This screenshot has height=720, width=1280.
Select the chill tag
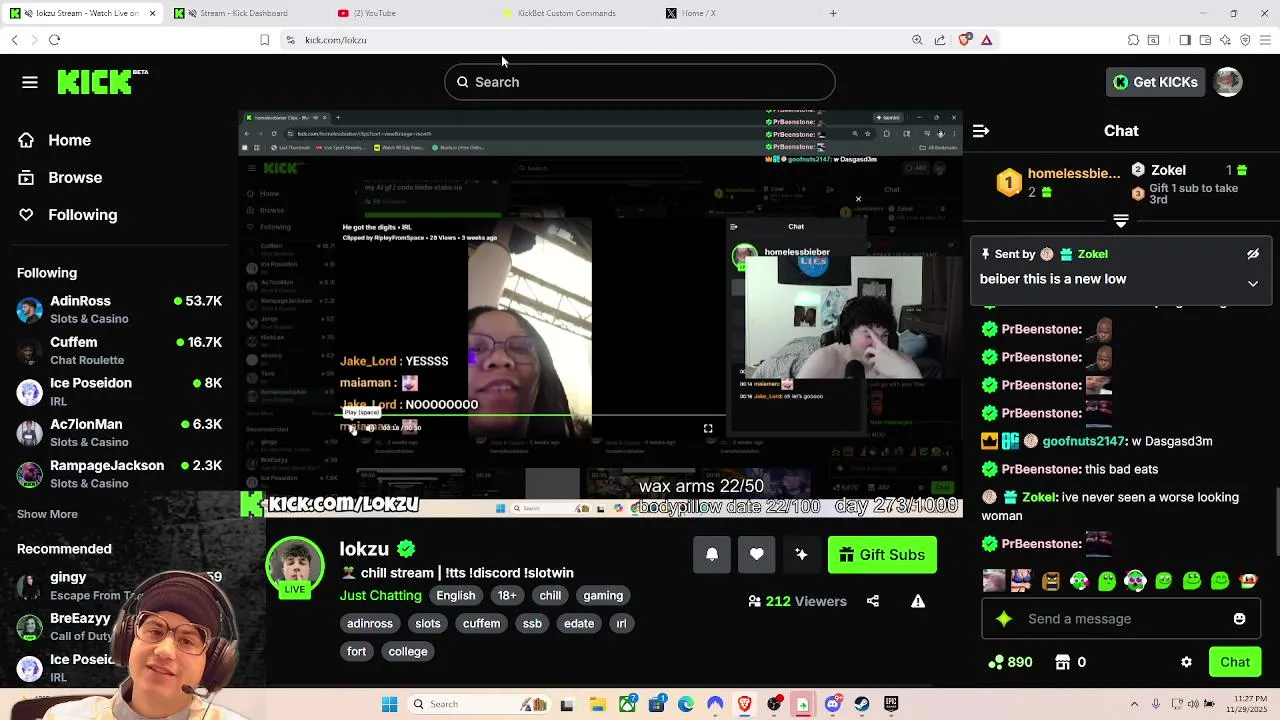point(550,595)
